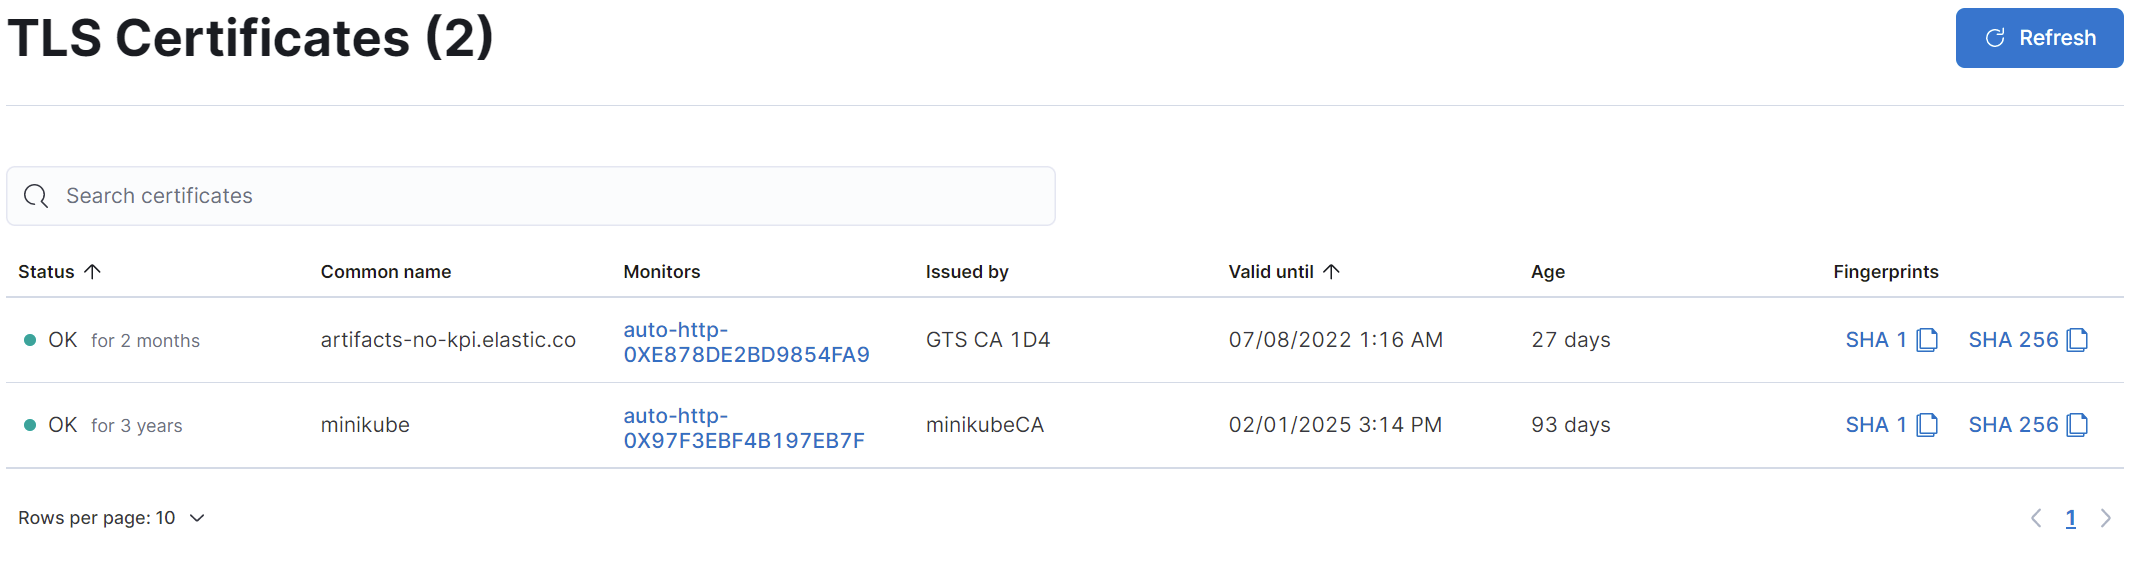Open the Rows per page dropdown
This screenshot has height=574, width=2140.
pos(111,518)
